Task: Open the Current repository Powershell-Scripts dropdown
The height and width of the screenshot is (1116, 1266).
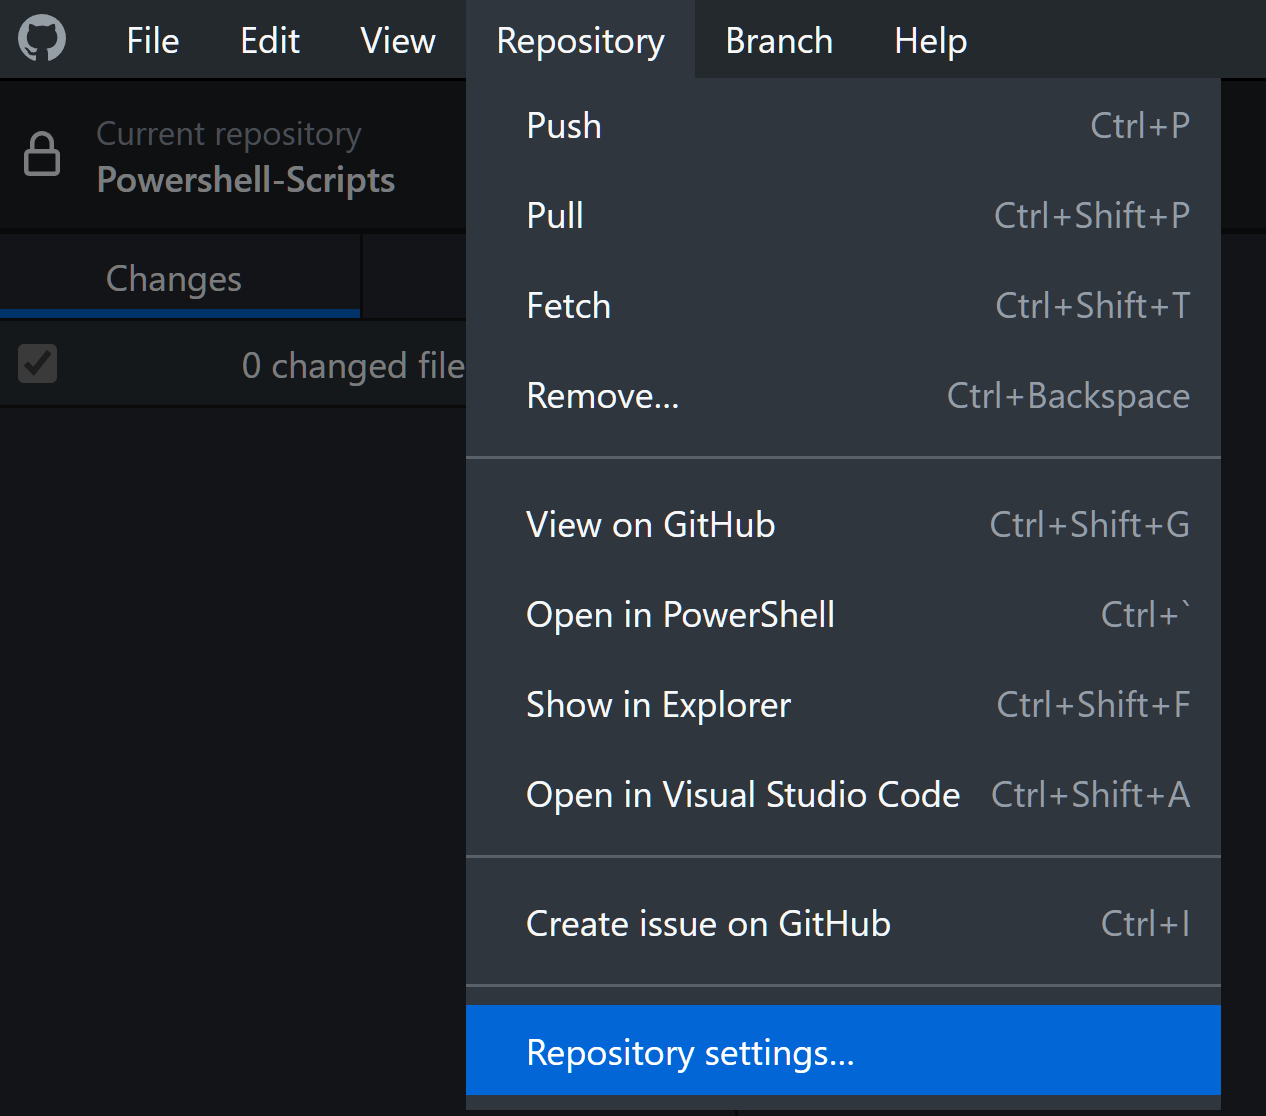Action: pos(233,155)
